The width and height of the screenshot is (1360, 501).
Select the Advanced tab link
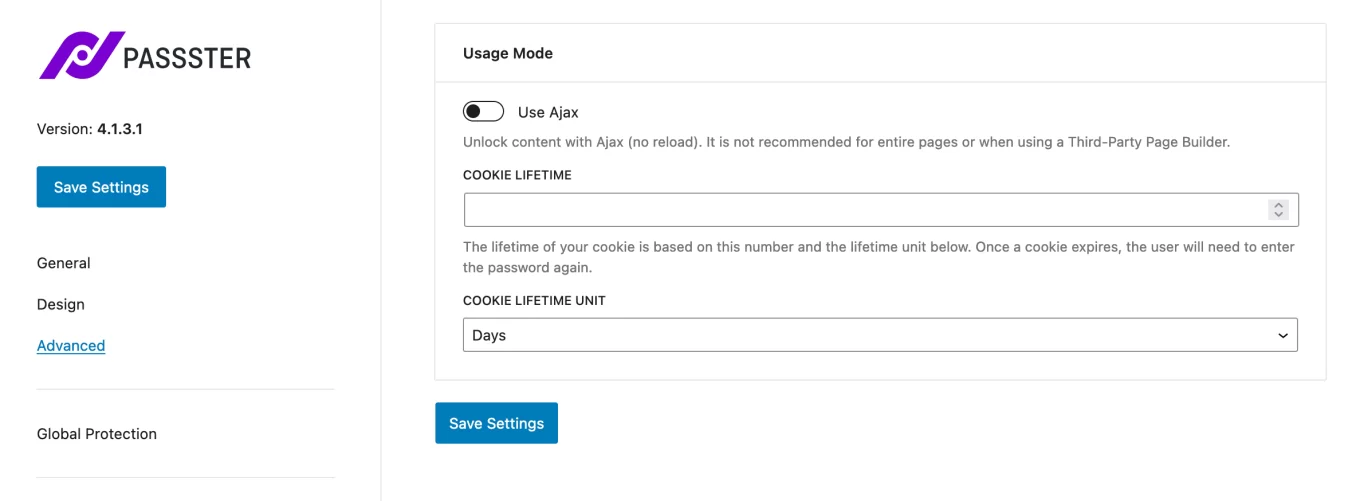[71, 345]
